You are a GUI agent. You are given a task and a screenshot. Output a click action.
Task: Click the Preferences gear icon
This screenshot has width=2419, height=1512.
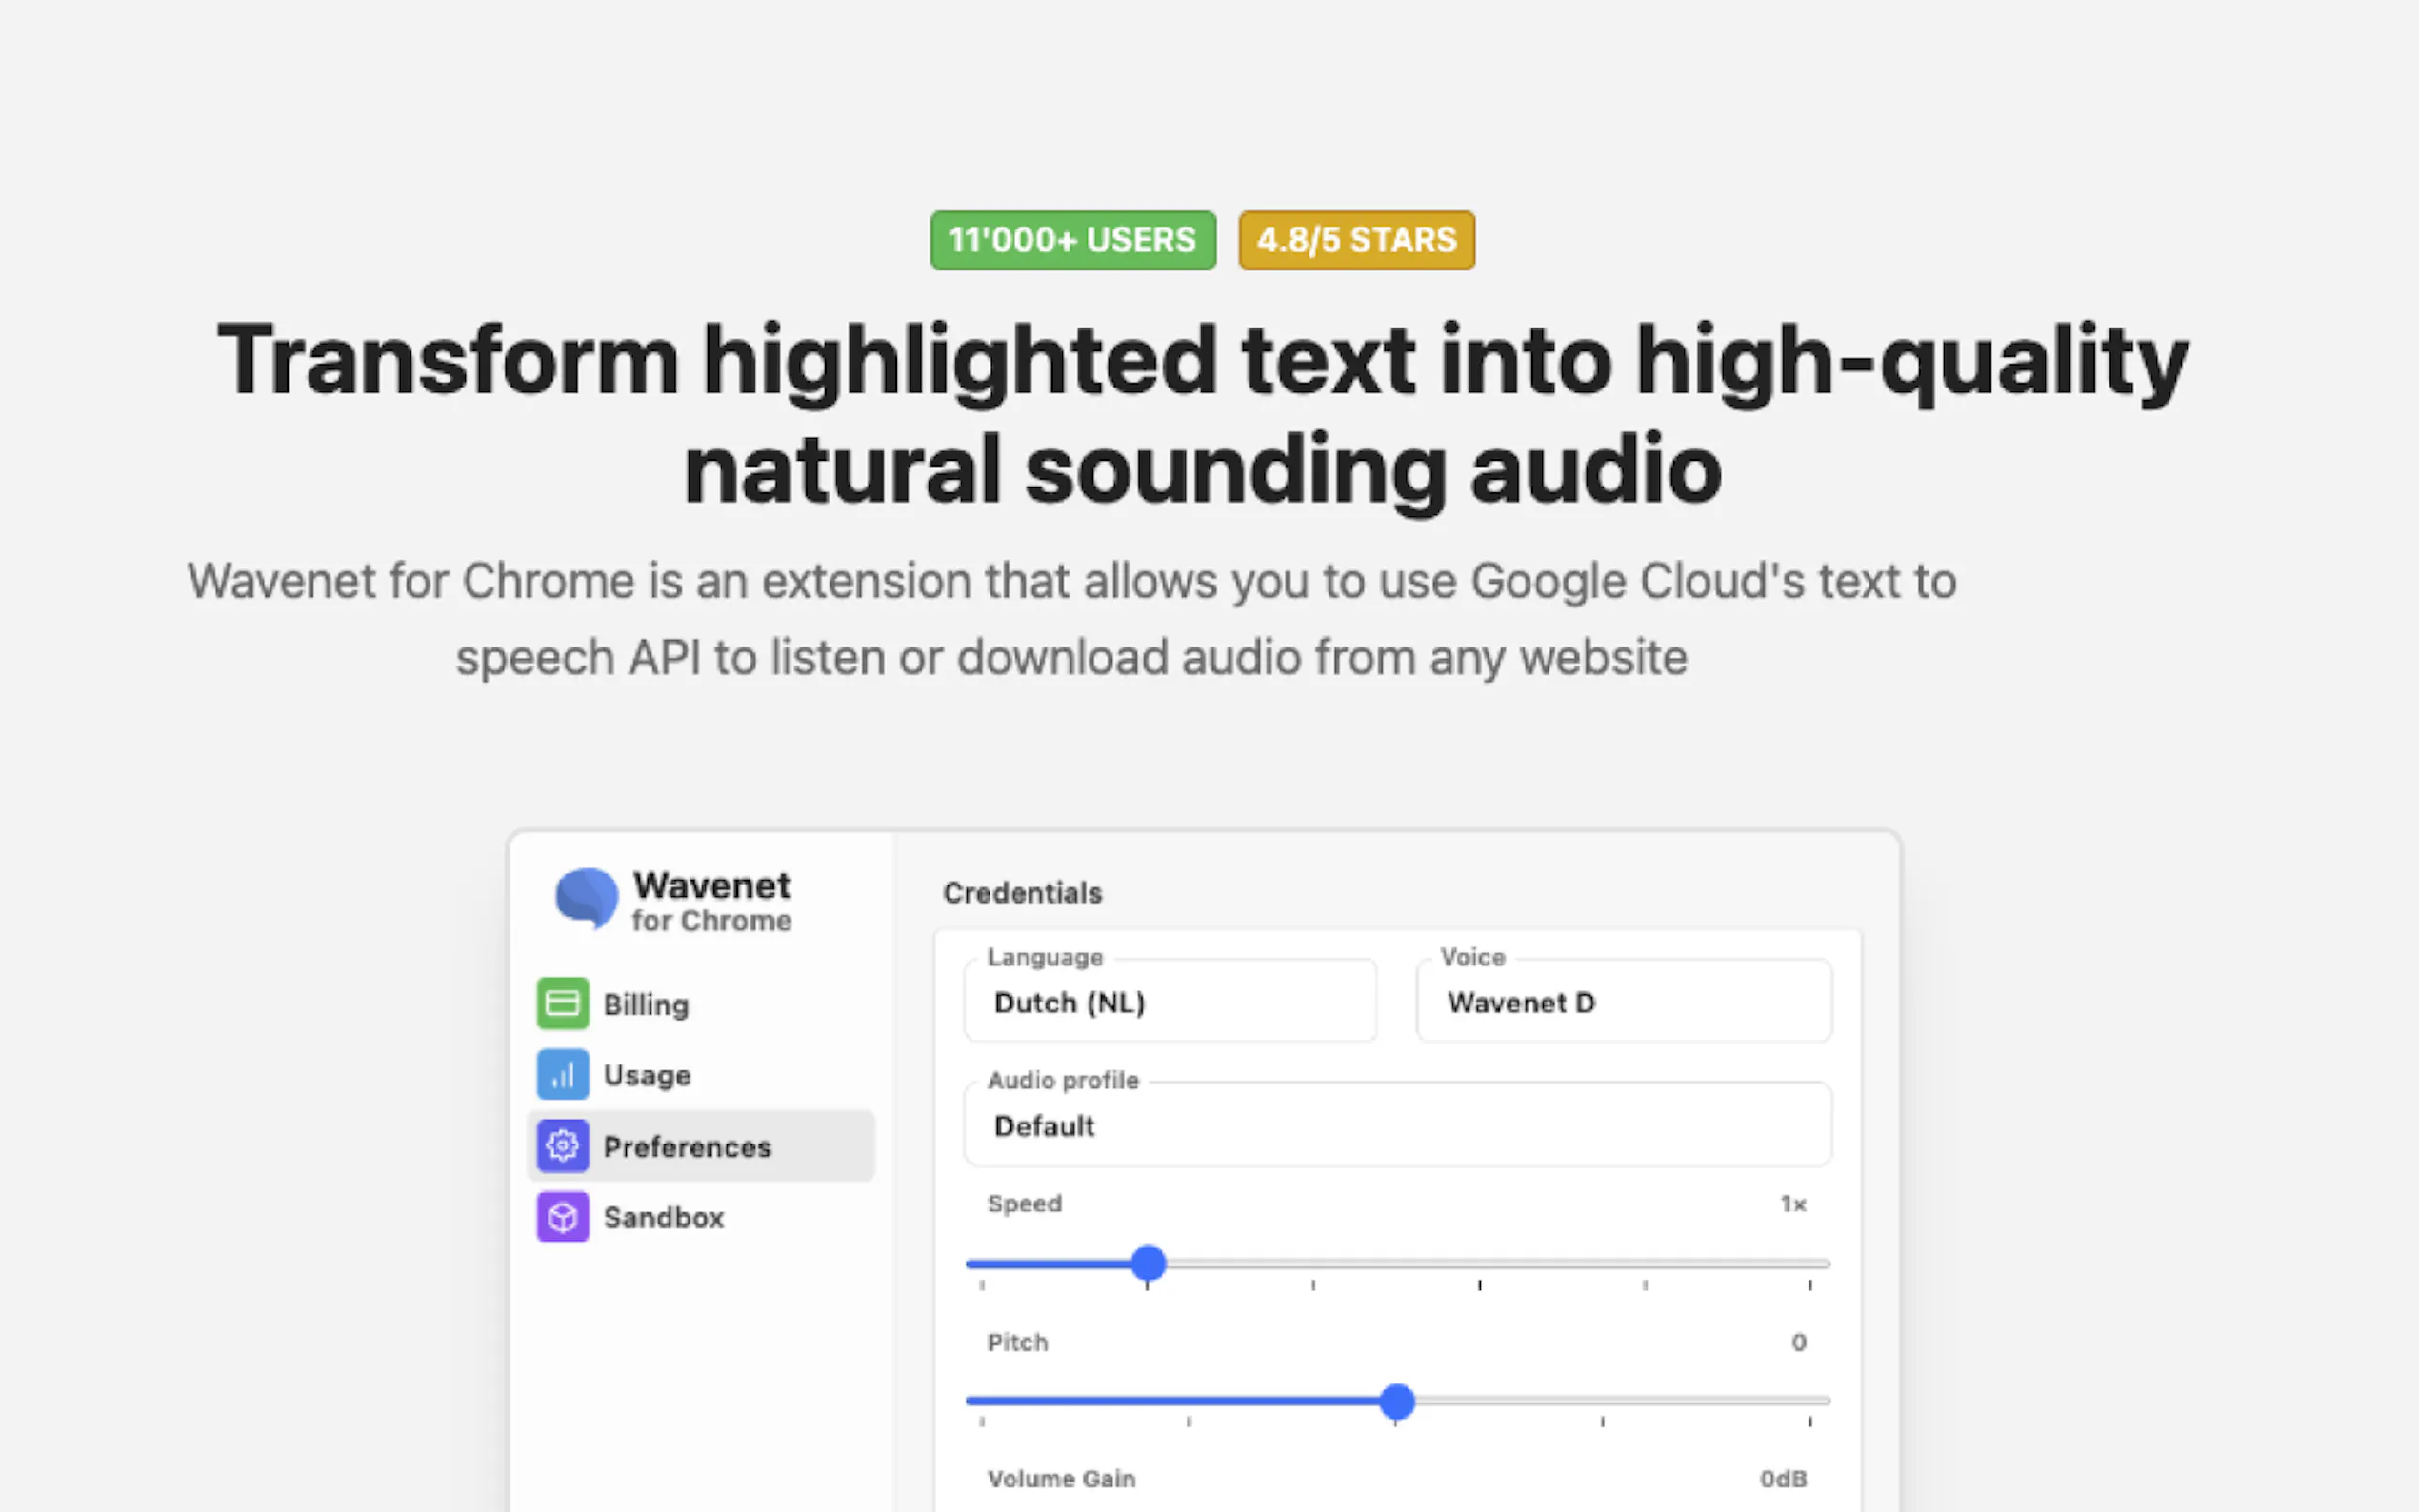tap(562, 1145)
